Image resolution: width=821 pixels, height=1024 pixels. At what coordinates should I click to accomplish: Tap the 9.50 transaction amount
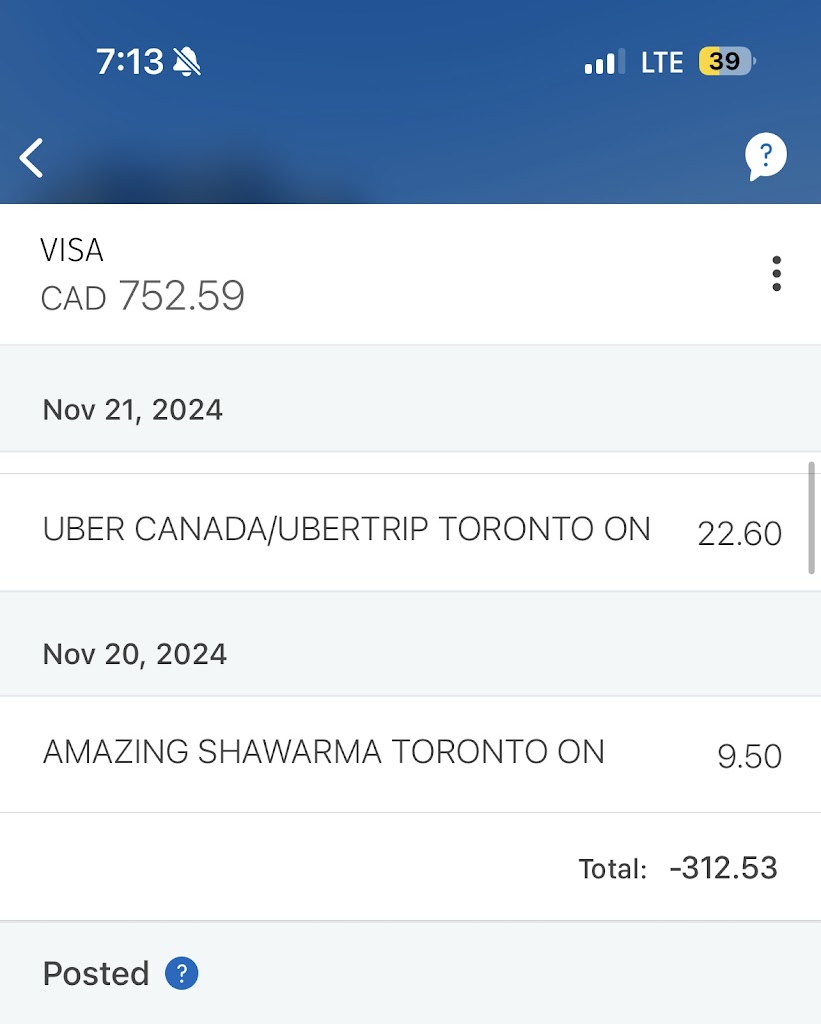click(749, 756)
